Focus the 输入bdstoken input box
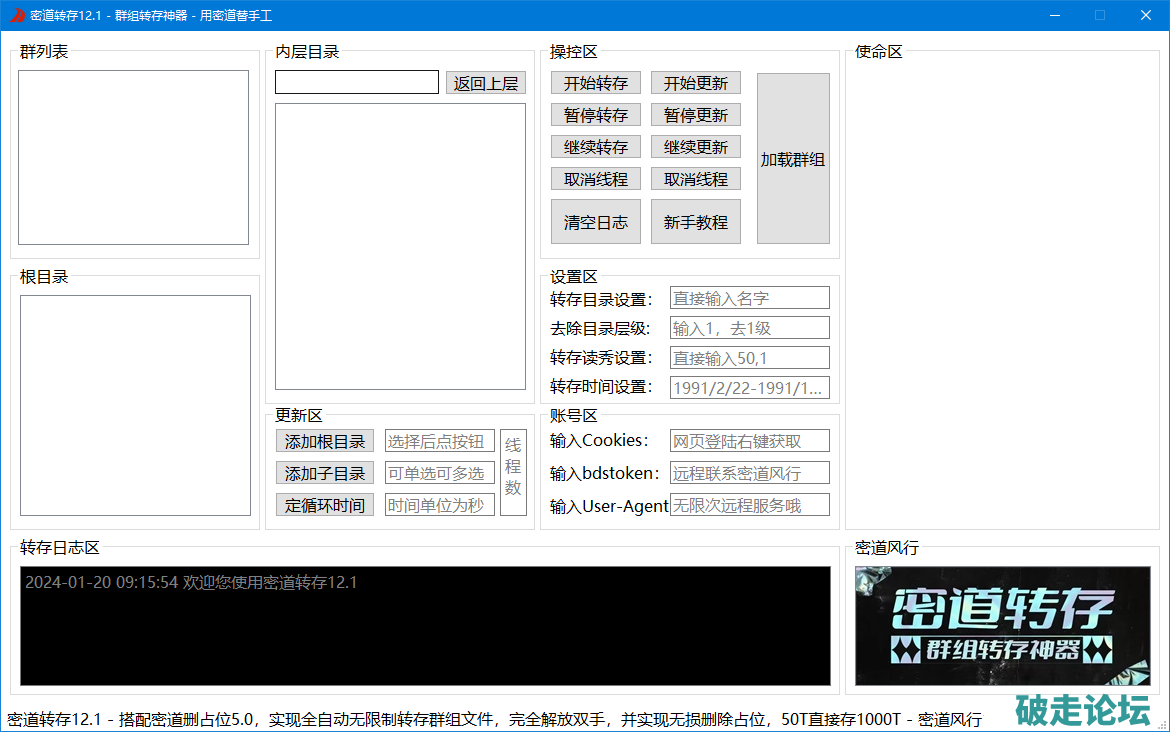1170x732 pixels. [749, 473]
